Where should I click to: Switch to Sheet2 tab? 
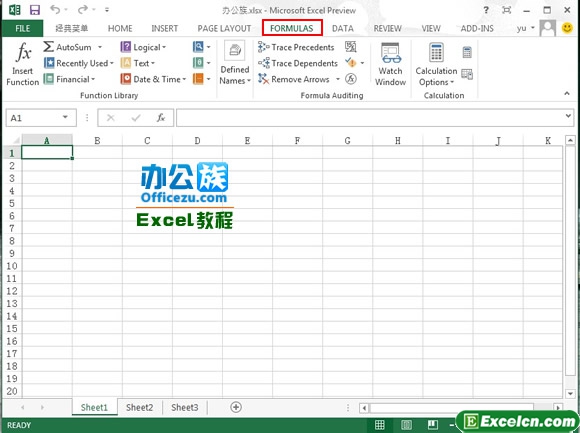tap(139, 407)
